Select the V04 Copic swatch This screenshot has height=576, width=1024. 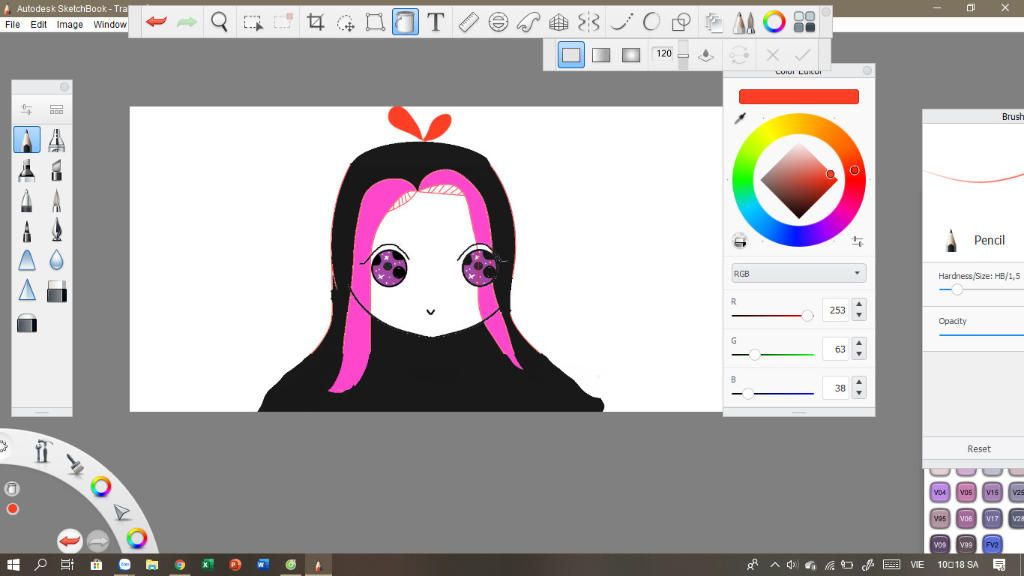[940, 492]
